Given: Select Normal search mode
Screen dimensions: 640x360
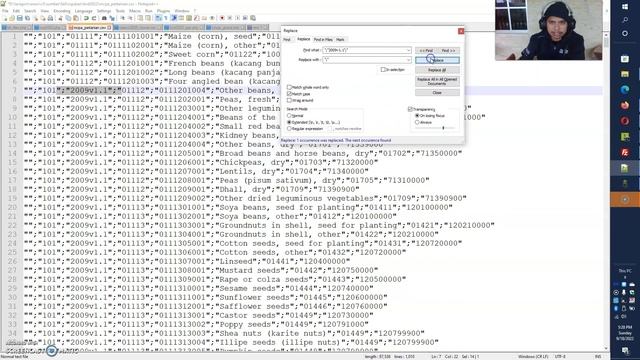Looking at the screenshot, I should pos(289,116).
